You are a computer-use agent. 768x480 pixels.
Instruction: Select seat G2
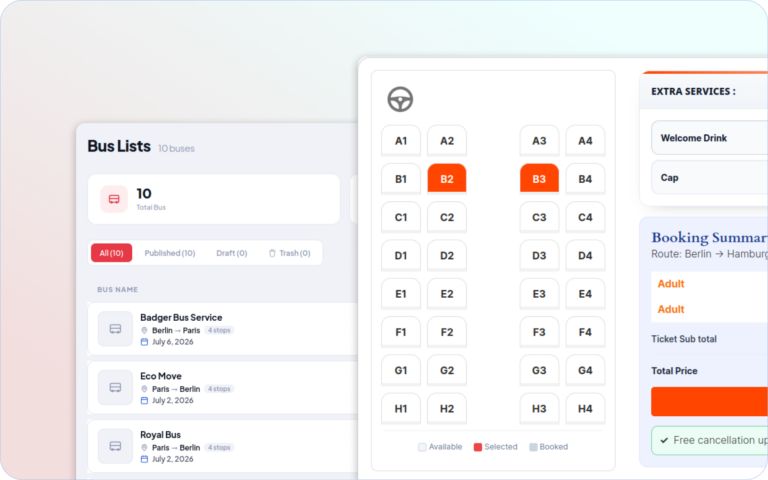click(447, 370)
